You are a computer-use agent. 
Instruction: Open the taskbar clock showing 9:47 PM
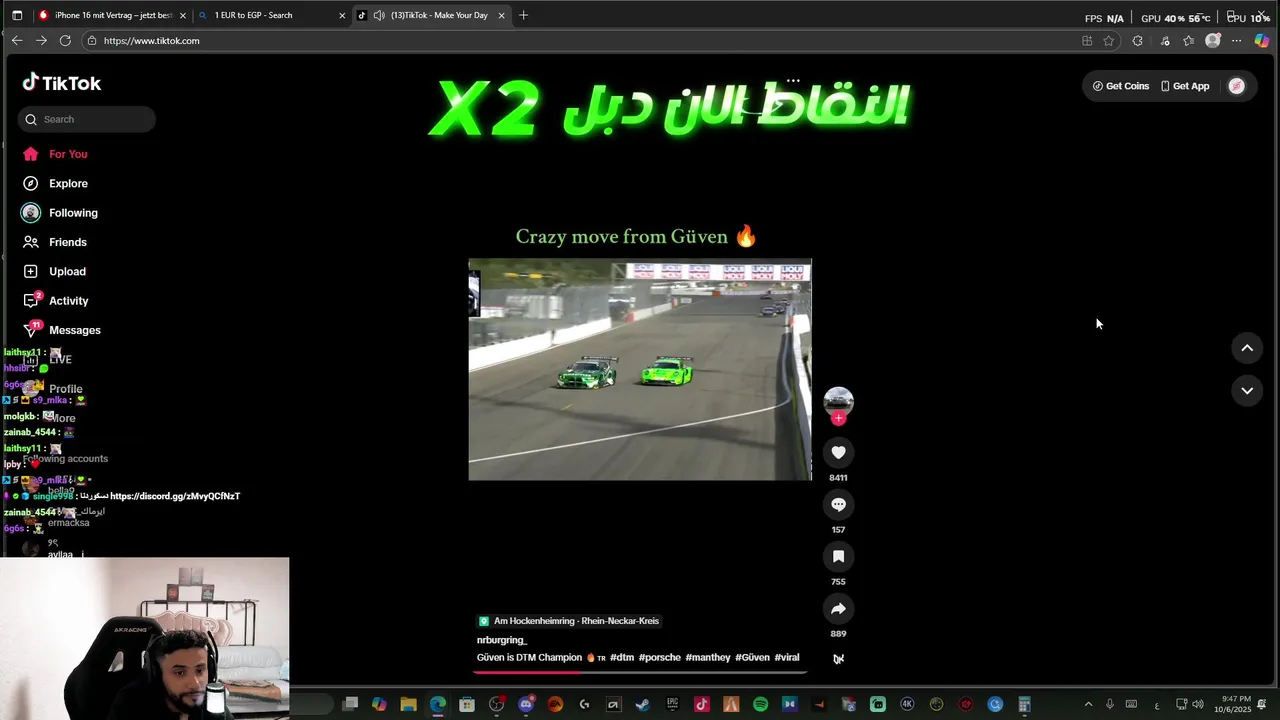tap(1233, 704)
